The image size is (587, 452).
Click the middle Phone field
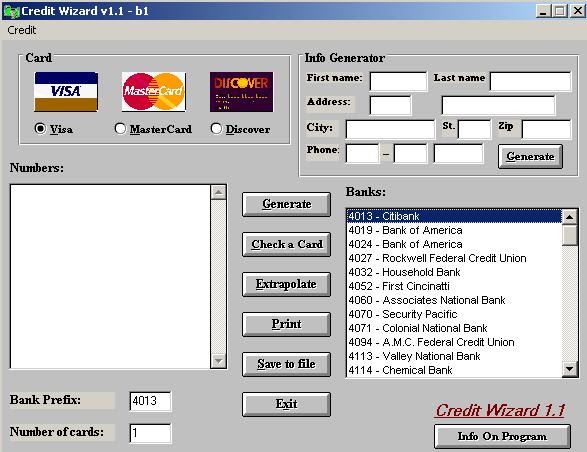[x=410, y=154]
